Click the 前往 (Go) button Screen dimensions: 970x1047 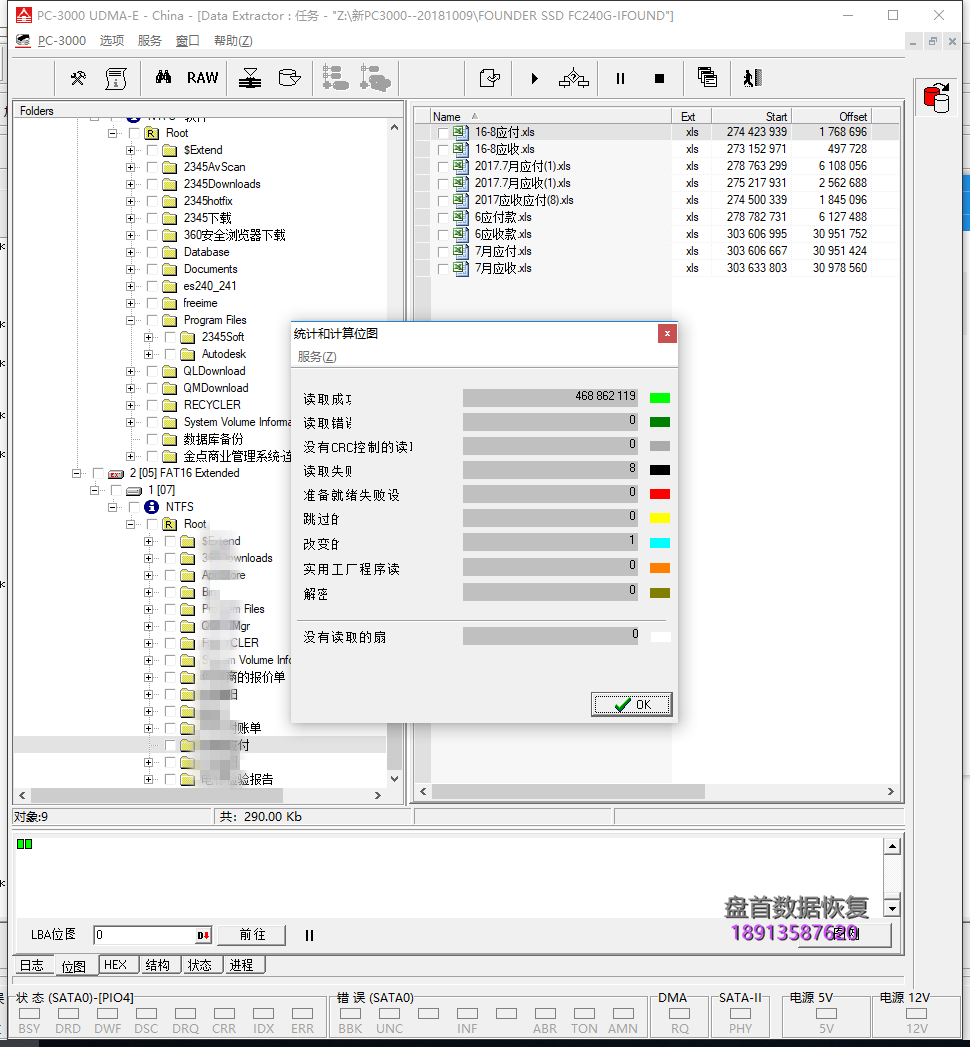click(251, 934)
